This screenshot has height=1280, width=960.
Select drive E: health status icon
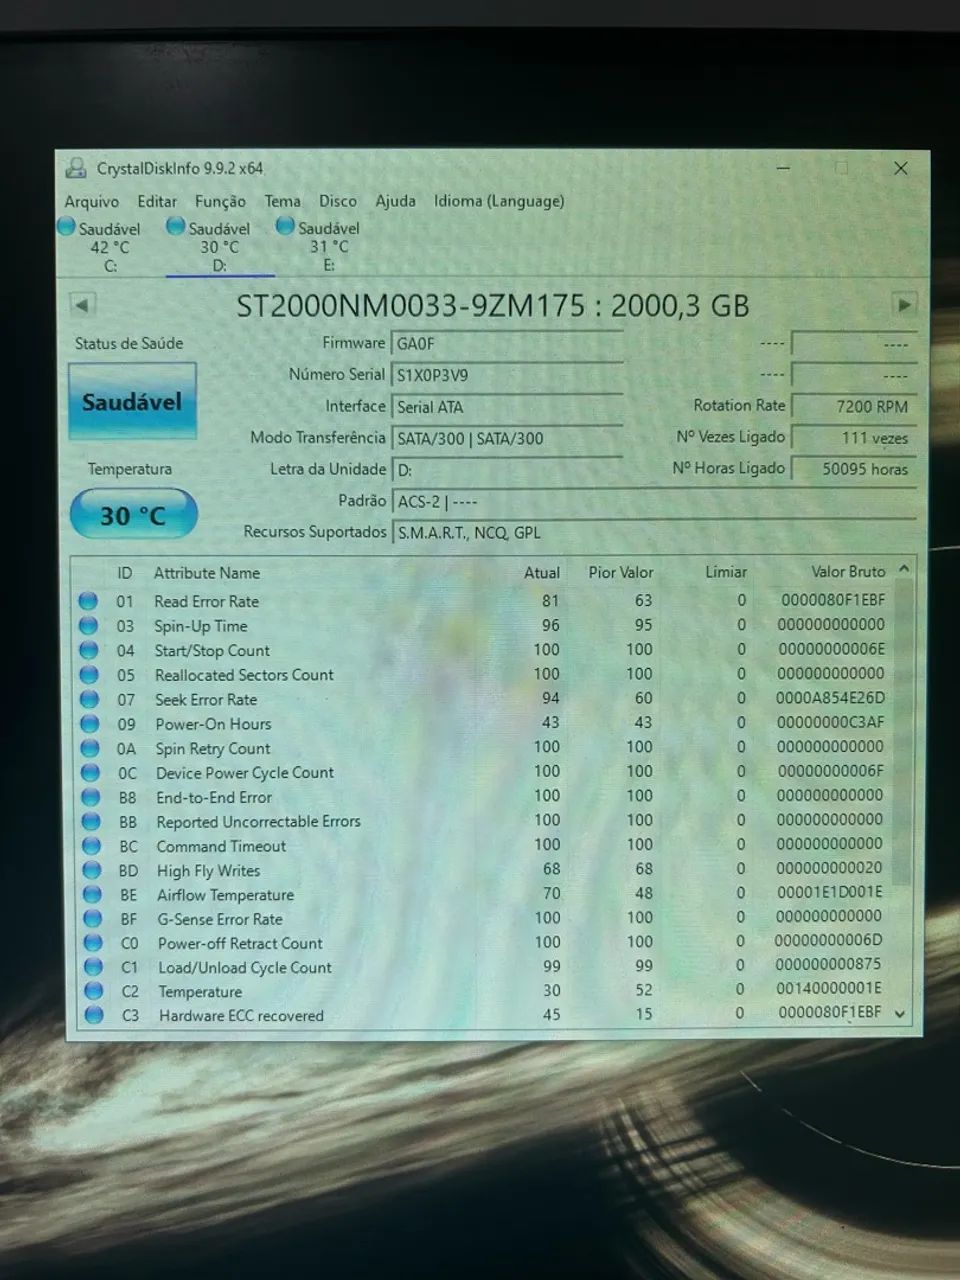[x=286, y=226]
